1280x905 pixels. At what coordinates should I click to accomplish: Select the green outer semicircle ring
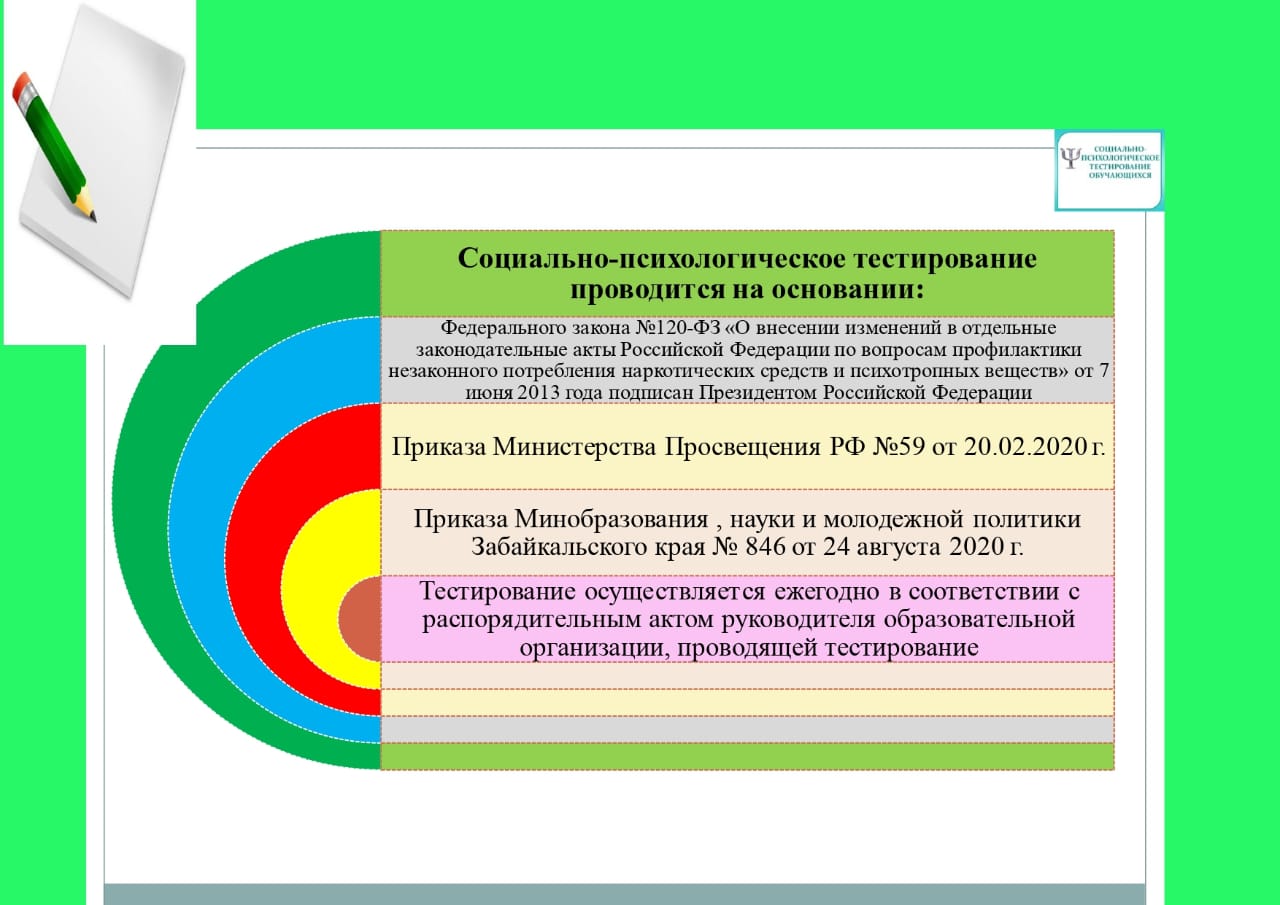coord(150,500)
